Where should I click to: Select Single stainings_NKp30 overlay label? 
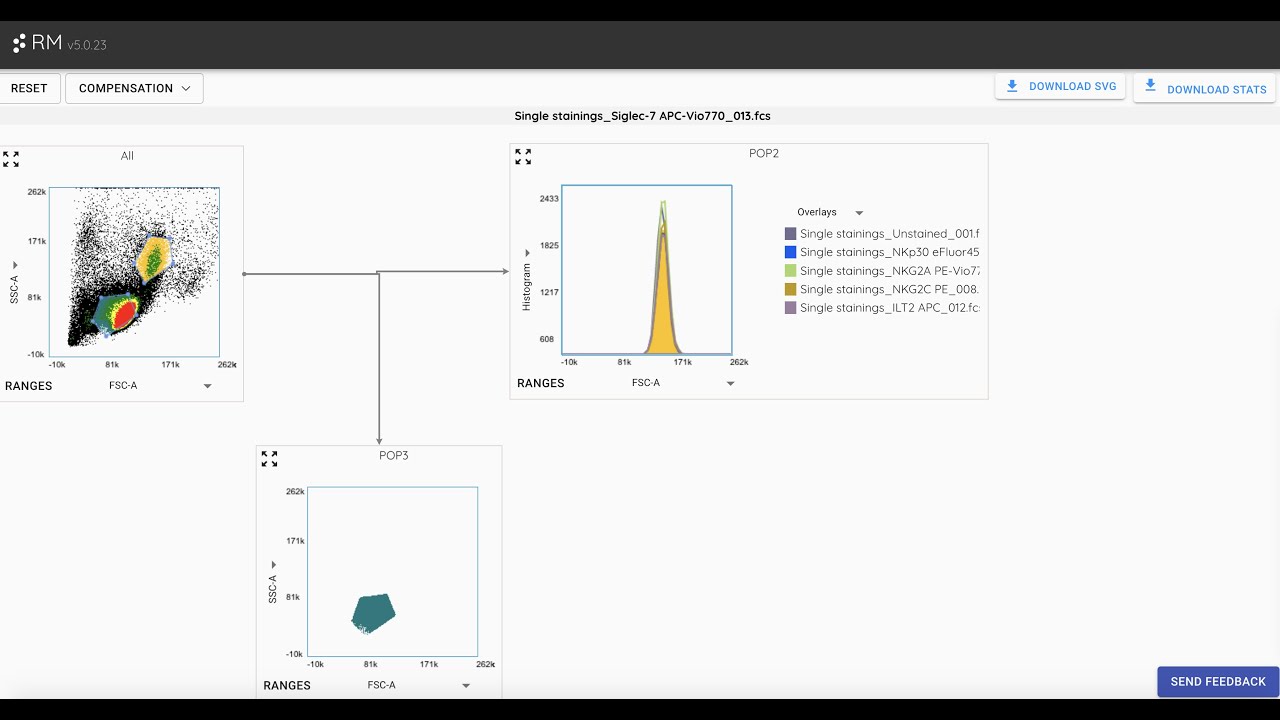point(890,252)
